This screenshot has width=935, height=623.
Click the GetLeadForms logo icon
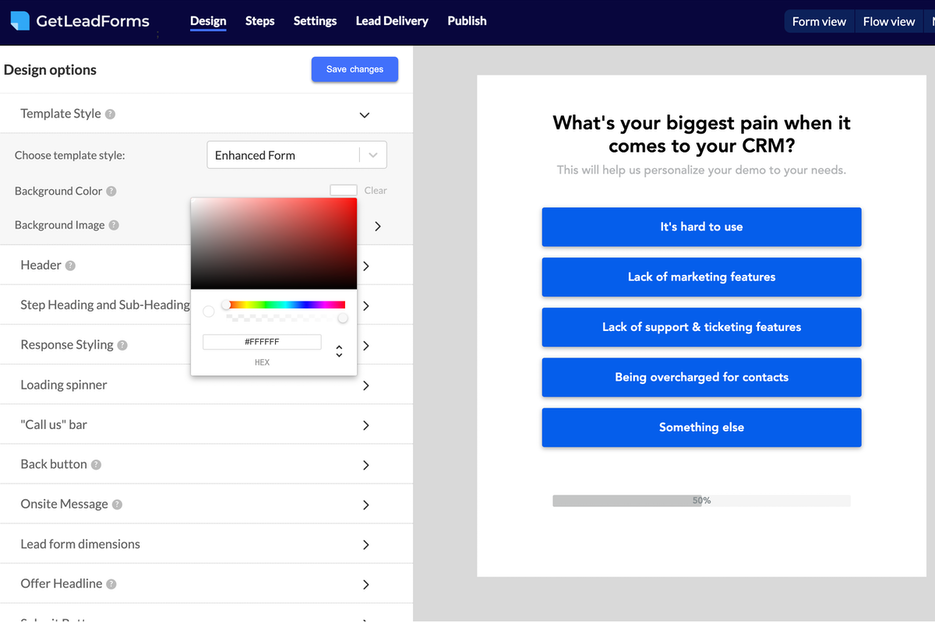tap(20, 21)
